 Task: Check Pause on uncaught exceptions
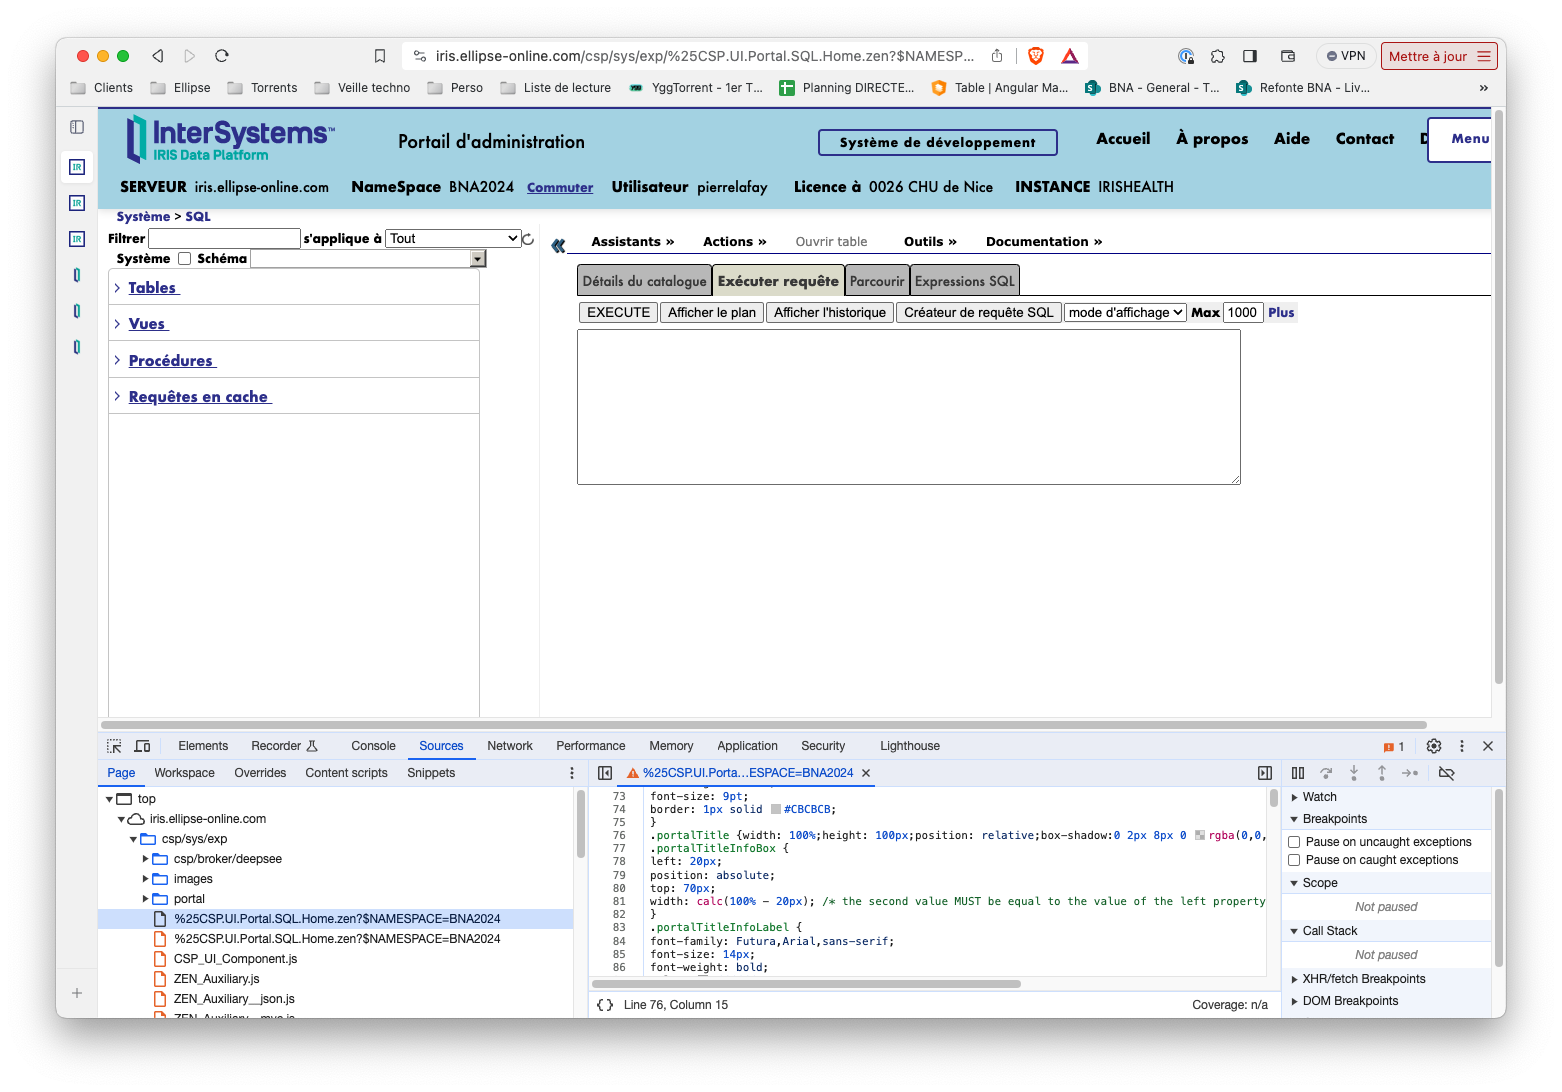pyautogui.click(x=1294, y=842)
